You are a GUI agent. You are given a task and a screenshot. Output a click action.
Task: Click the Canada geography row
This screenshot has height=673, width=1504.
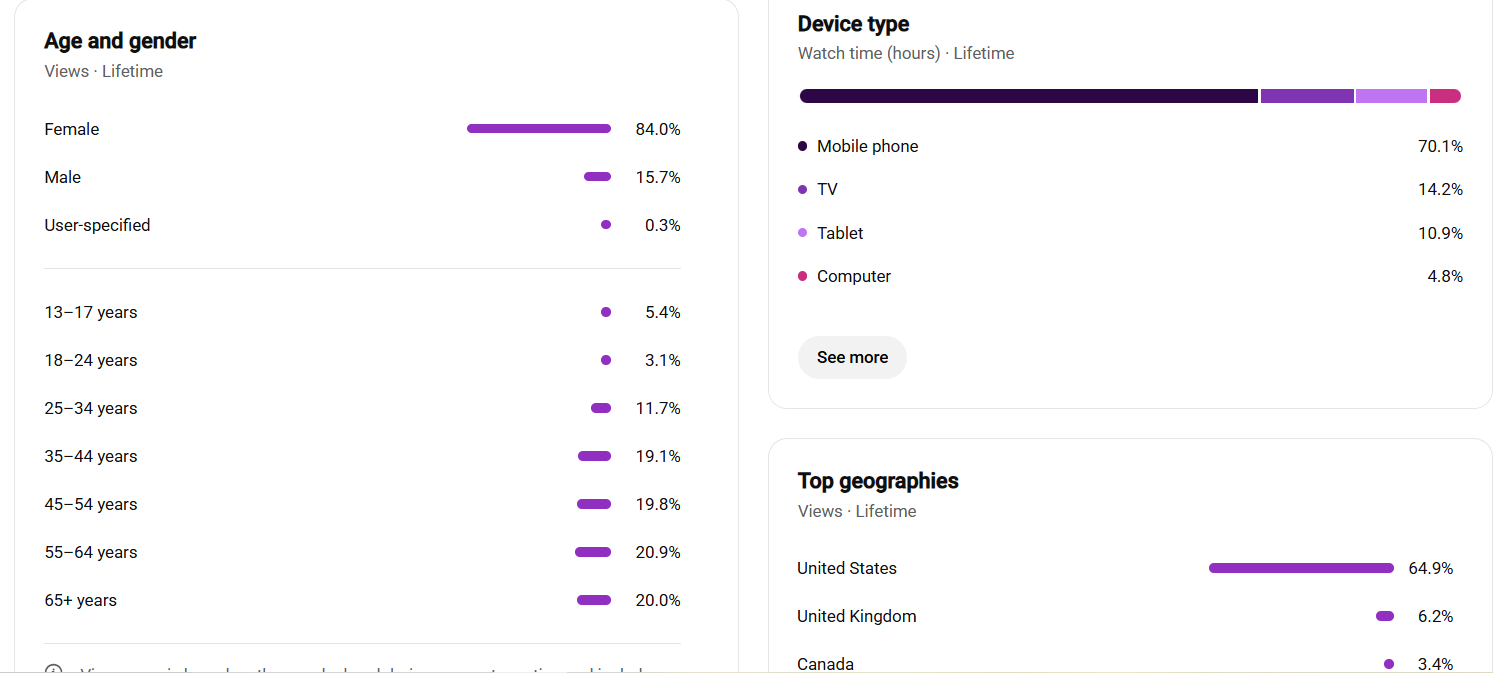coord(1125,663)
